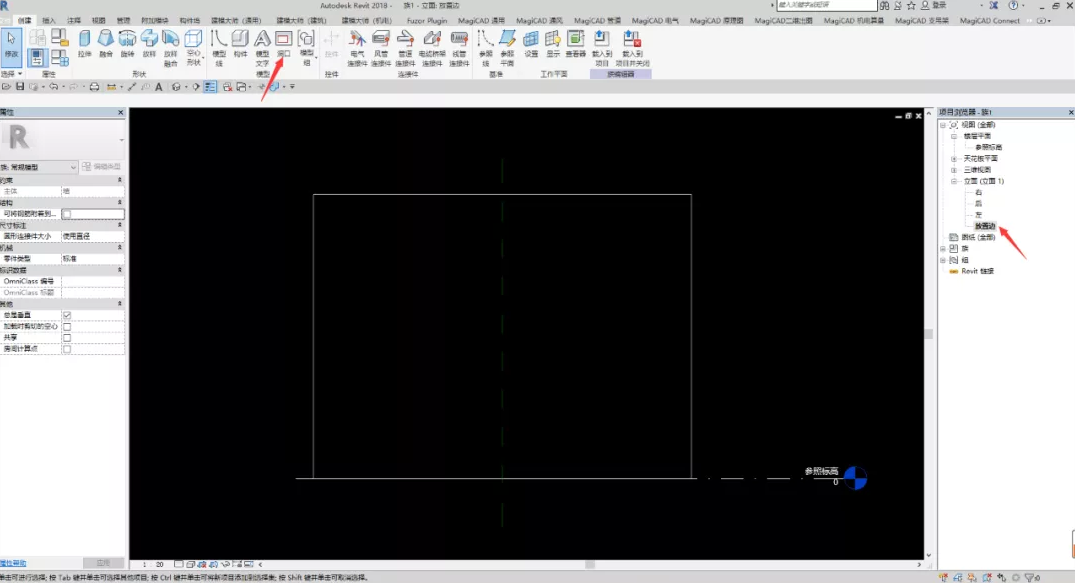
Task: Pick the Revolve (旋转) tool
Action: point(128,43)
